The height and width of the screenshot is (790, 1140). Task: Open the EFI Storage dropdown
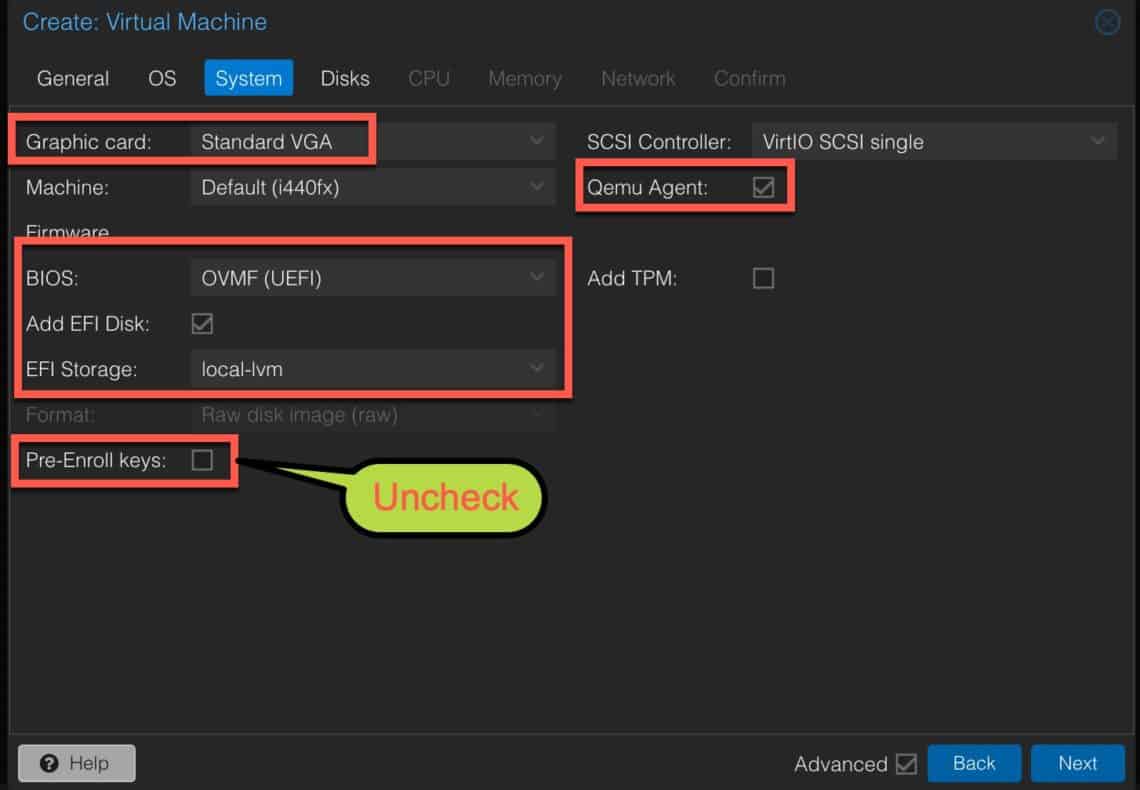pyautogui.click(x=537, y=368)
